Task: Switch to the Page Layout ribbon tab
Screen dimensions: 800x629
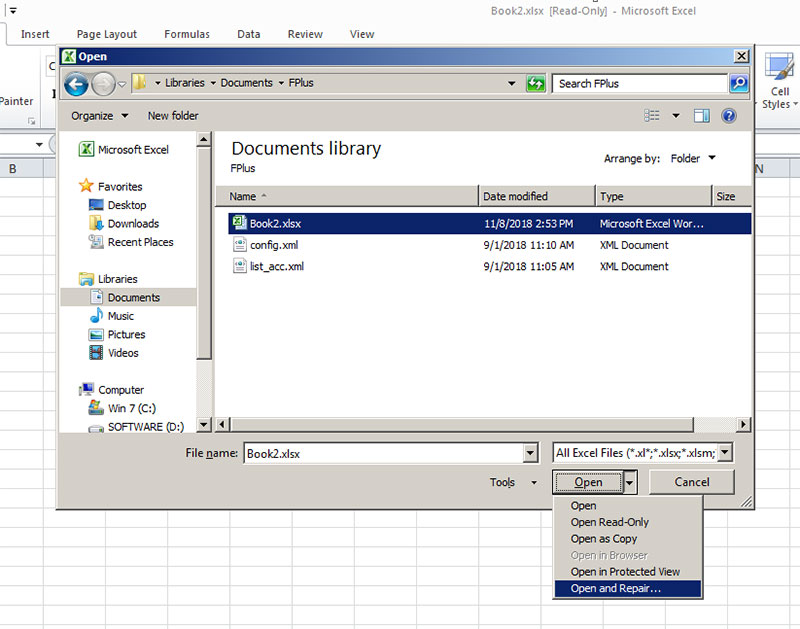Action: tap(107, 34)
